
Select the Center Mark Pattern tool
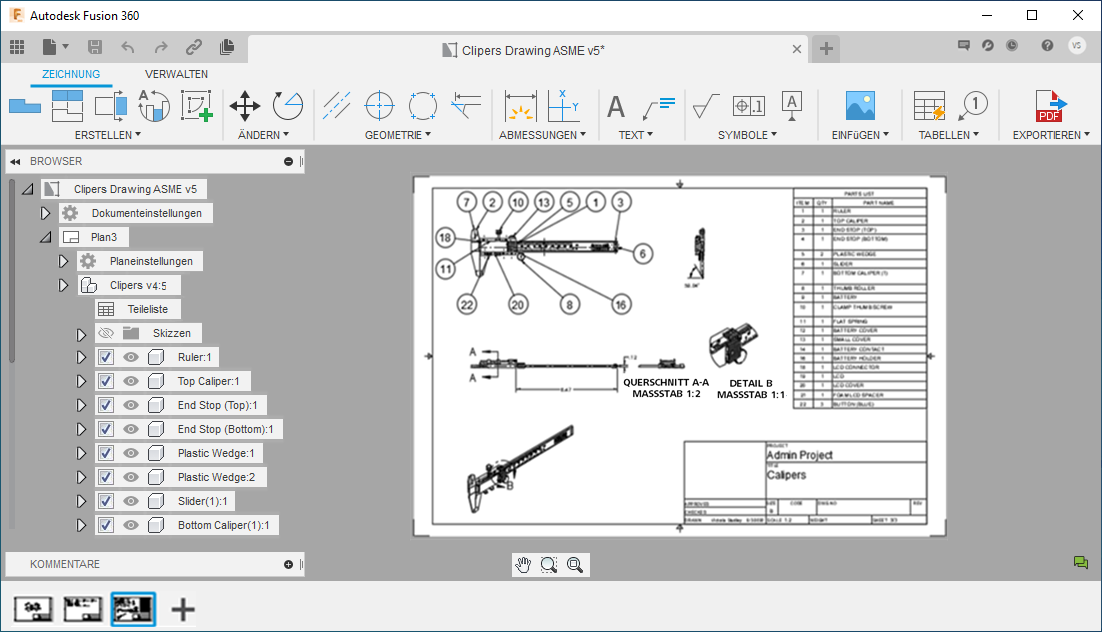click(422, 106)
